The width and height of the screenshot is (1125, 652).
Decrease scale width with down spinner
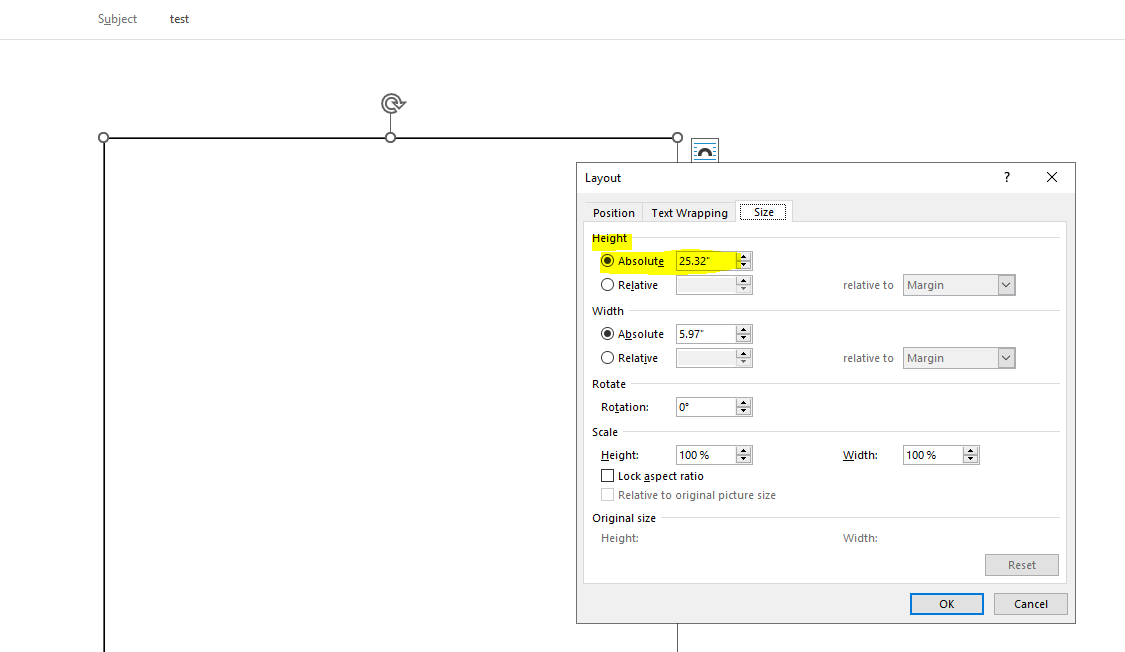pos(971,460)
